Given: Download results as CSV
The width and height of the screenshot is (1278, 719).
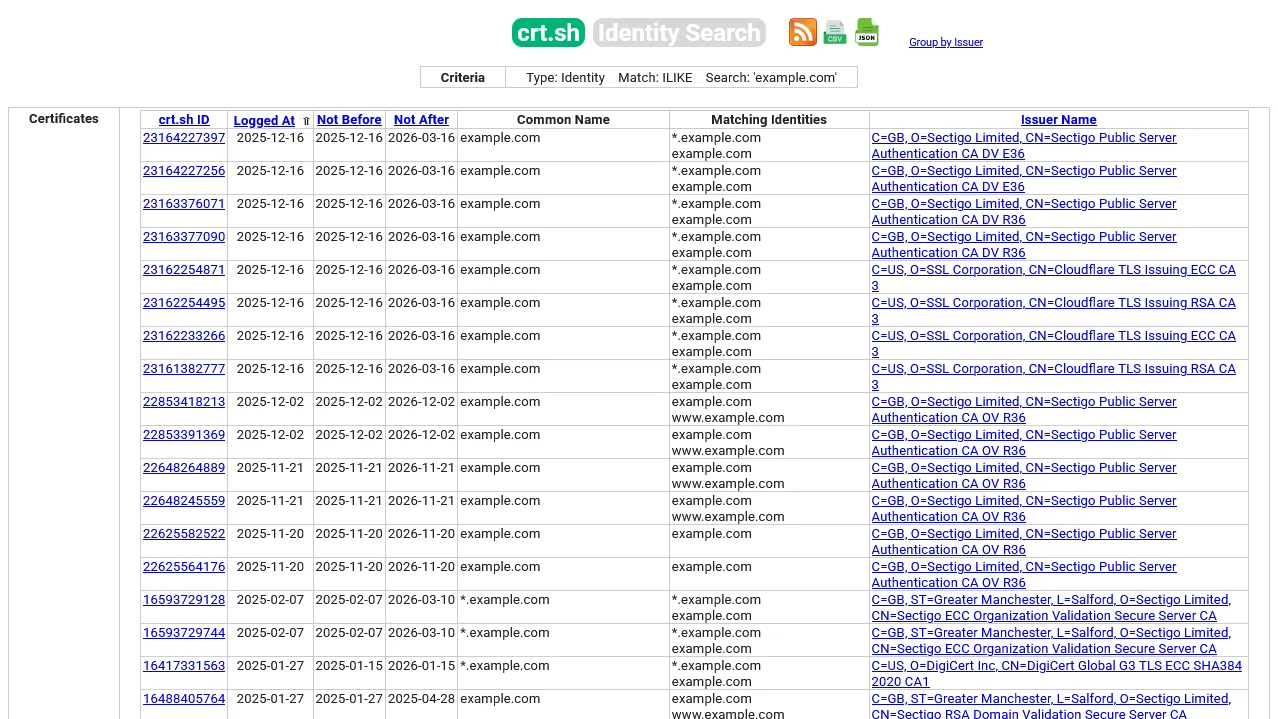Looking at the screenshot, I should 834,32.
